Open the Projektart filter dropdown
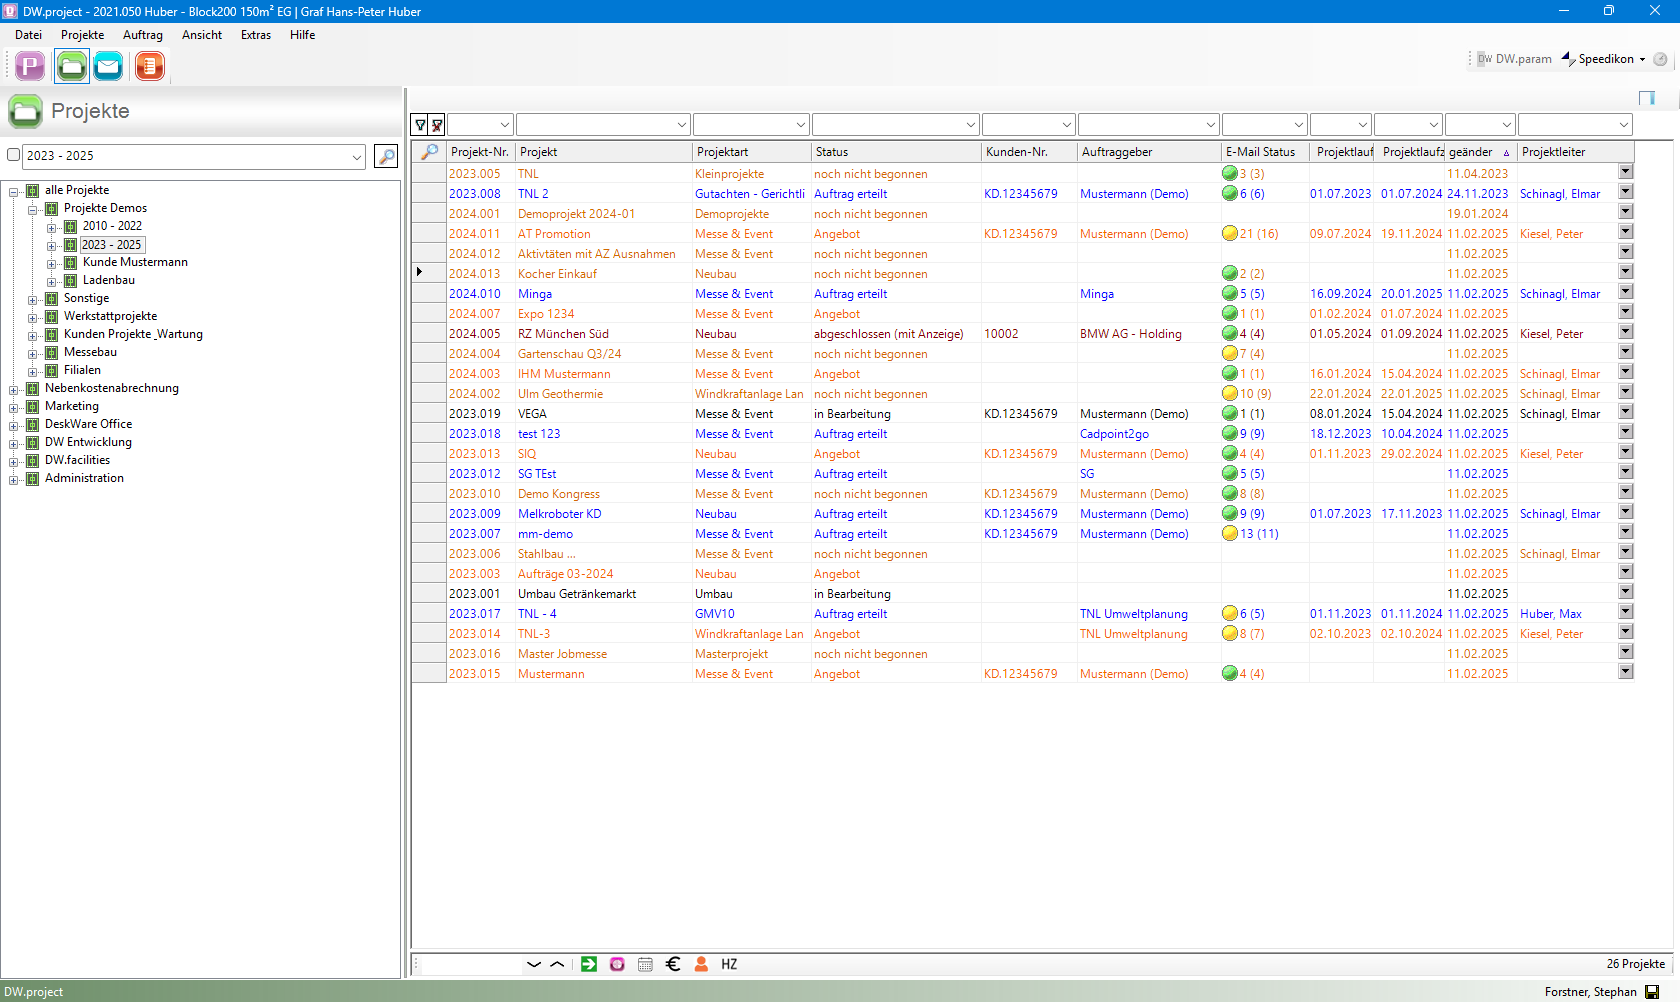The image size is (1680, 1002). 801,125
